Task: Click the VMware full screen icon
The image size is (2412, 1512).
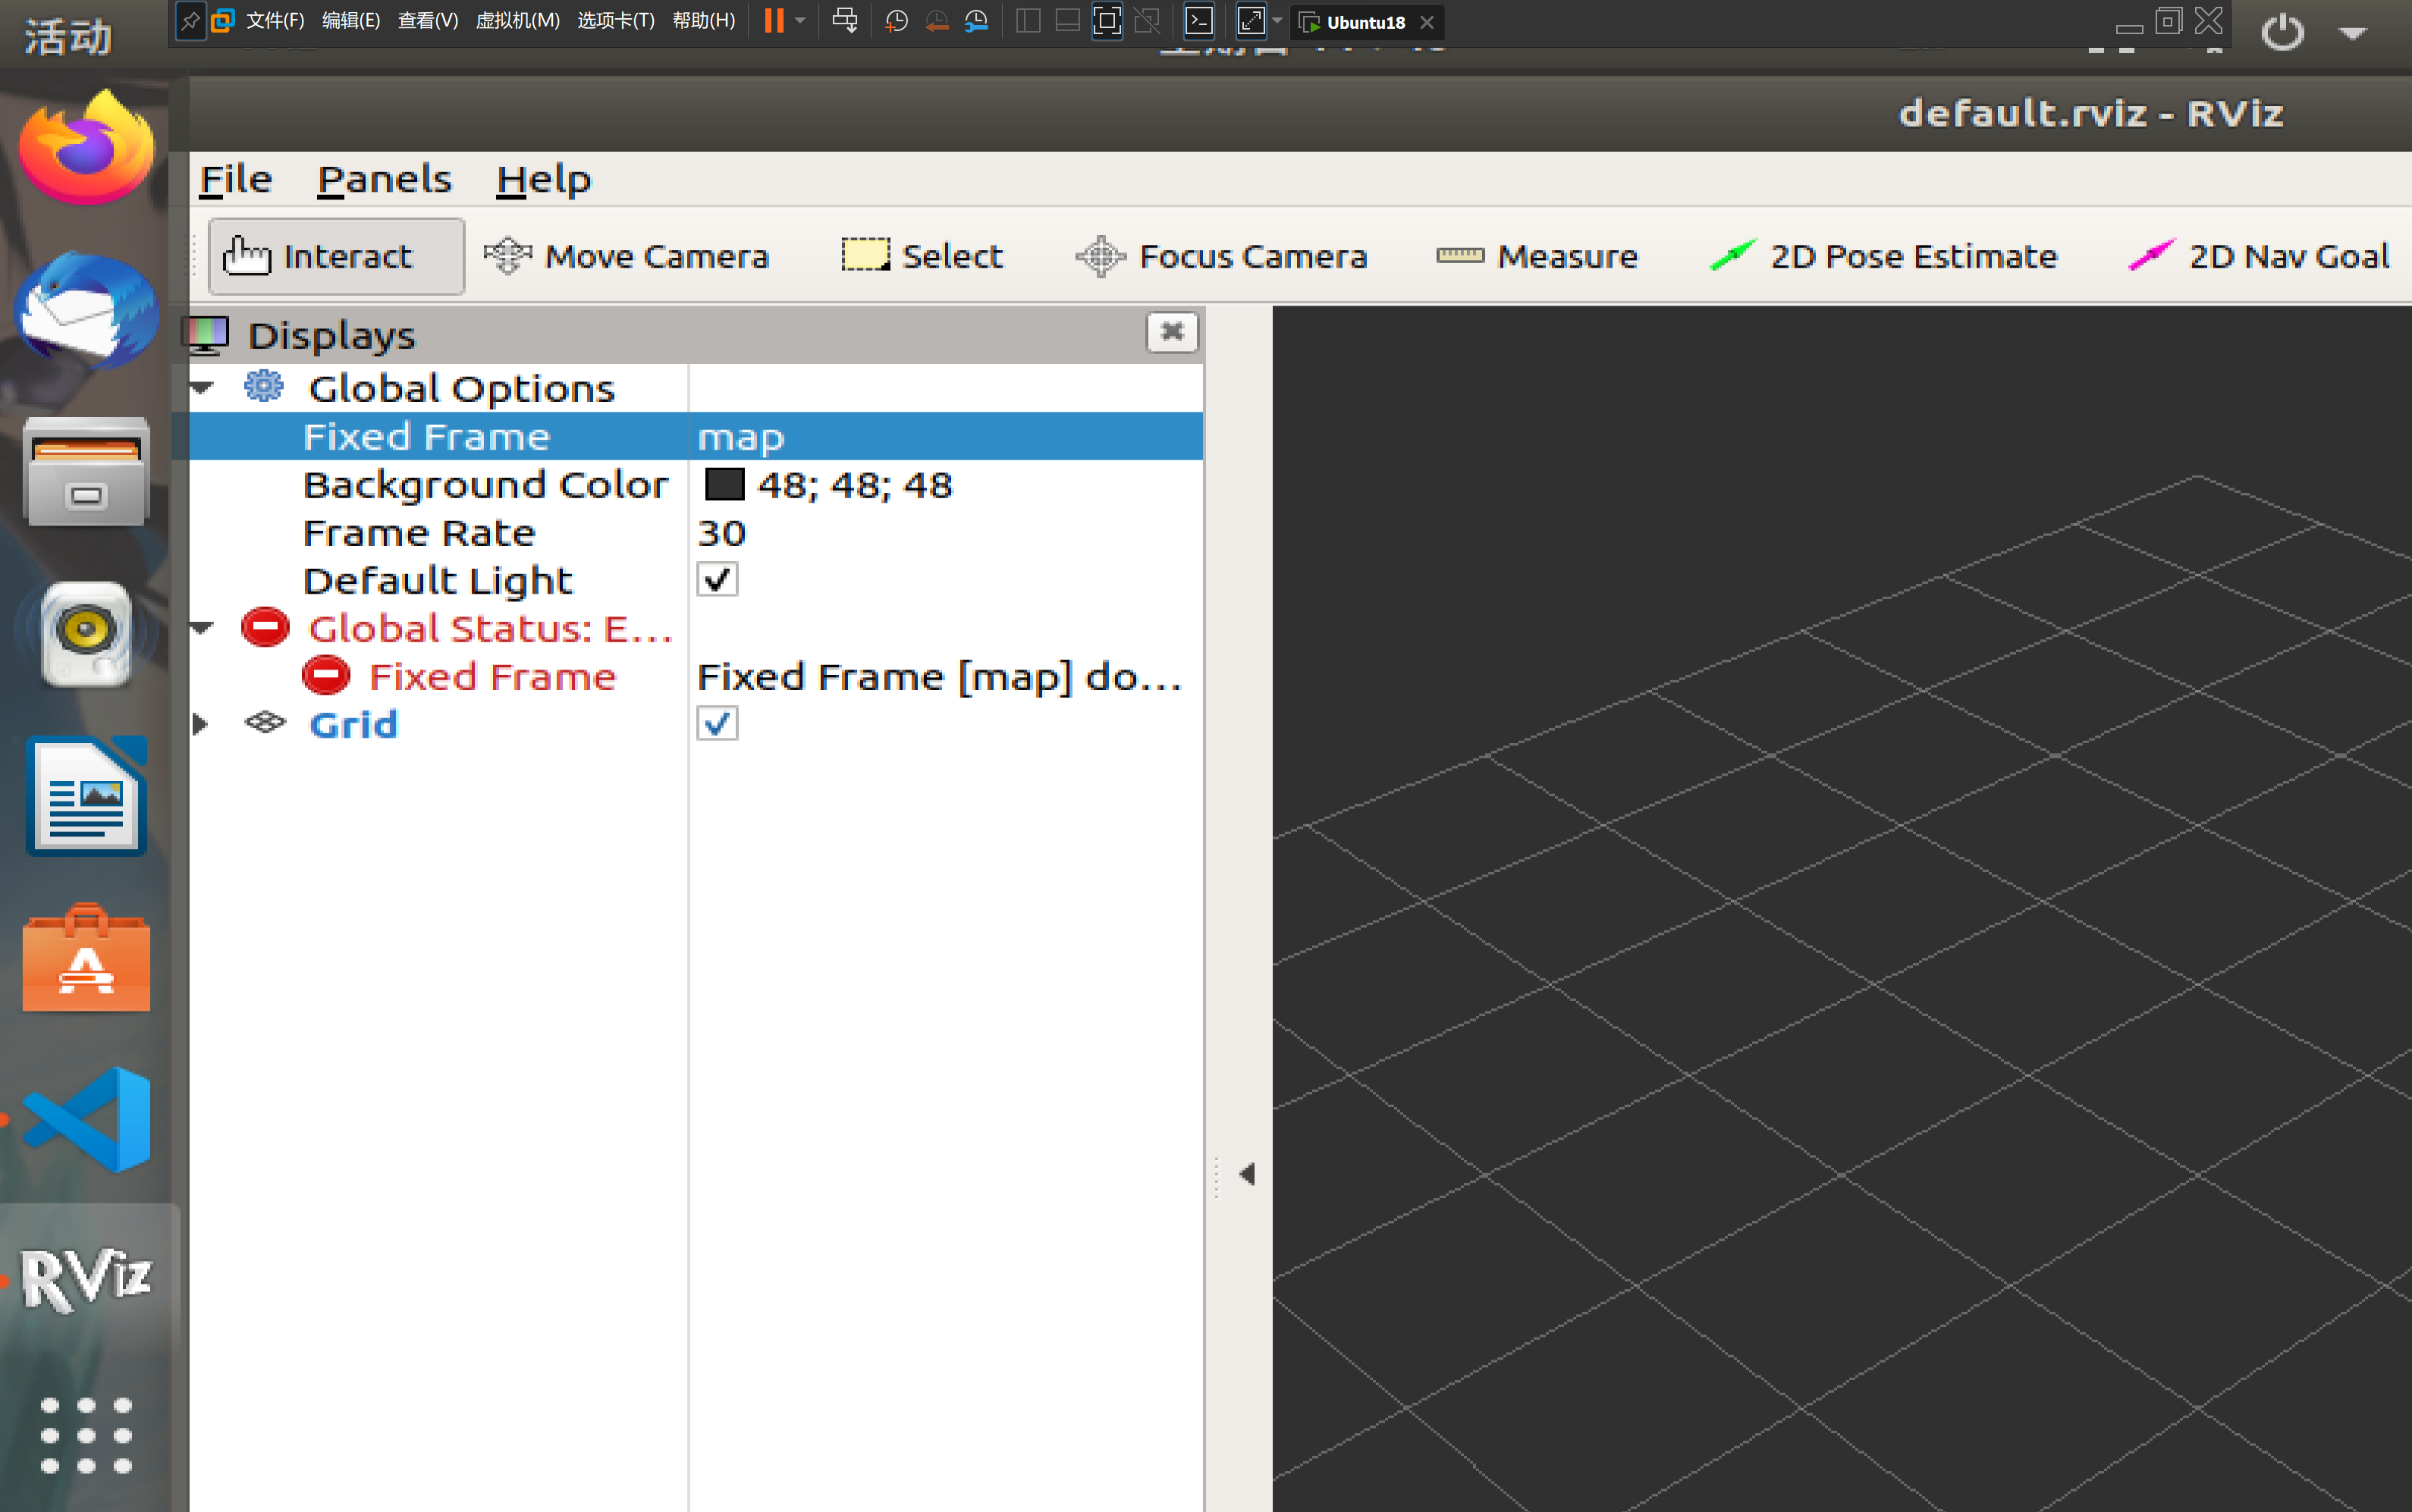Action: coord(1107,21)
